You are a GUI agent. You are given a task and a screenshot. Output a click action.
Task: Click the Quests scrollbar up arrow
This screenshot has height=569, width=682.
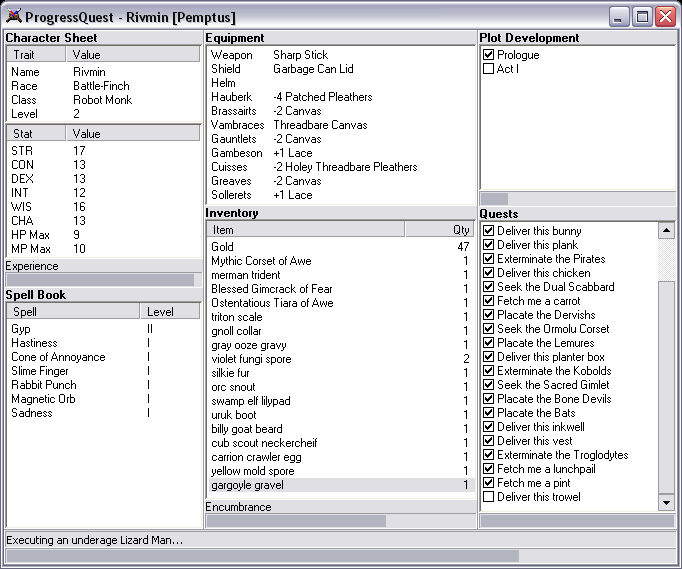(666, 230)
